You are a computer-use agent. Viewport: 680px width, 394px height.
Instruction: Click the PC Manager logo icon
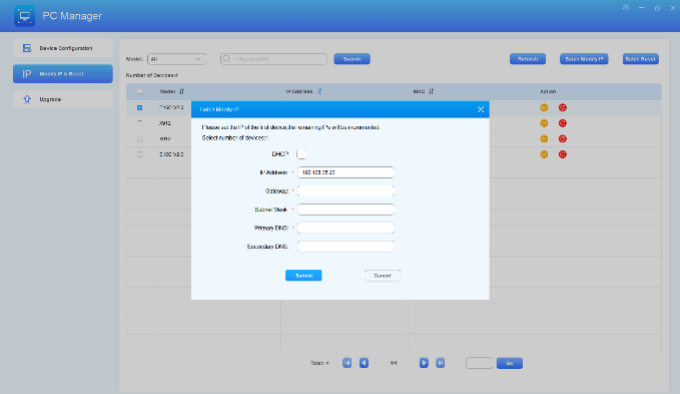[24, 16]
